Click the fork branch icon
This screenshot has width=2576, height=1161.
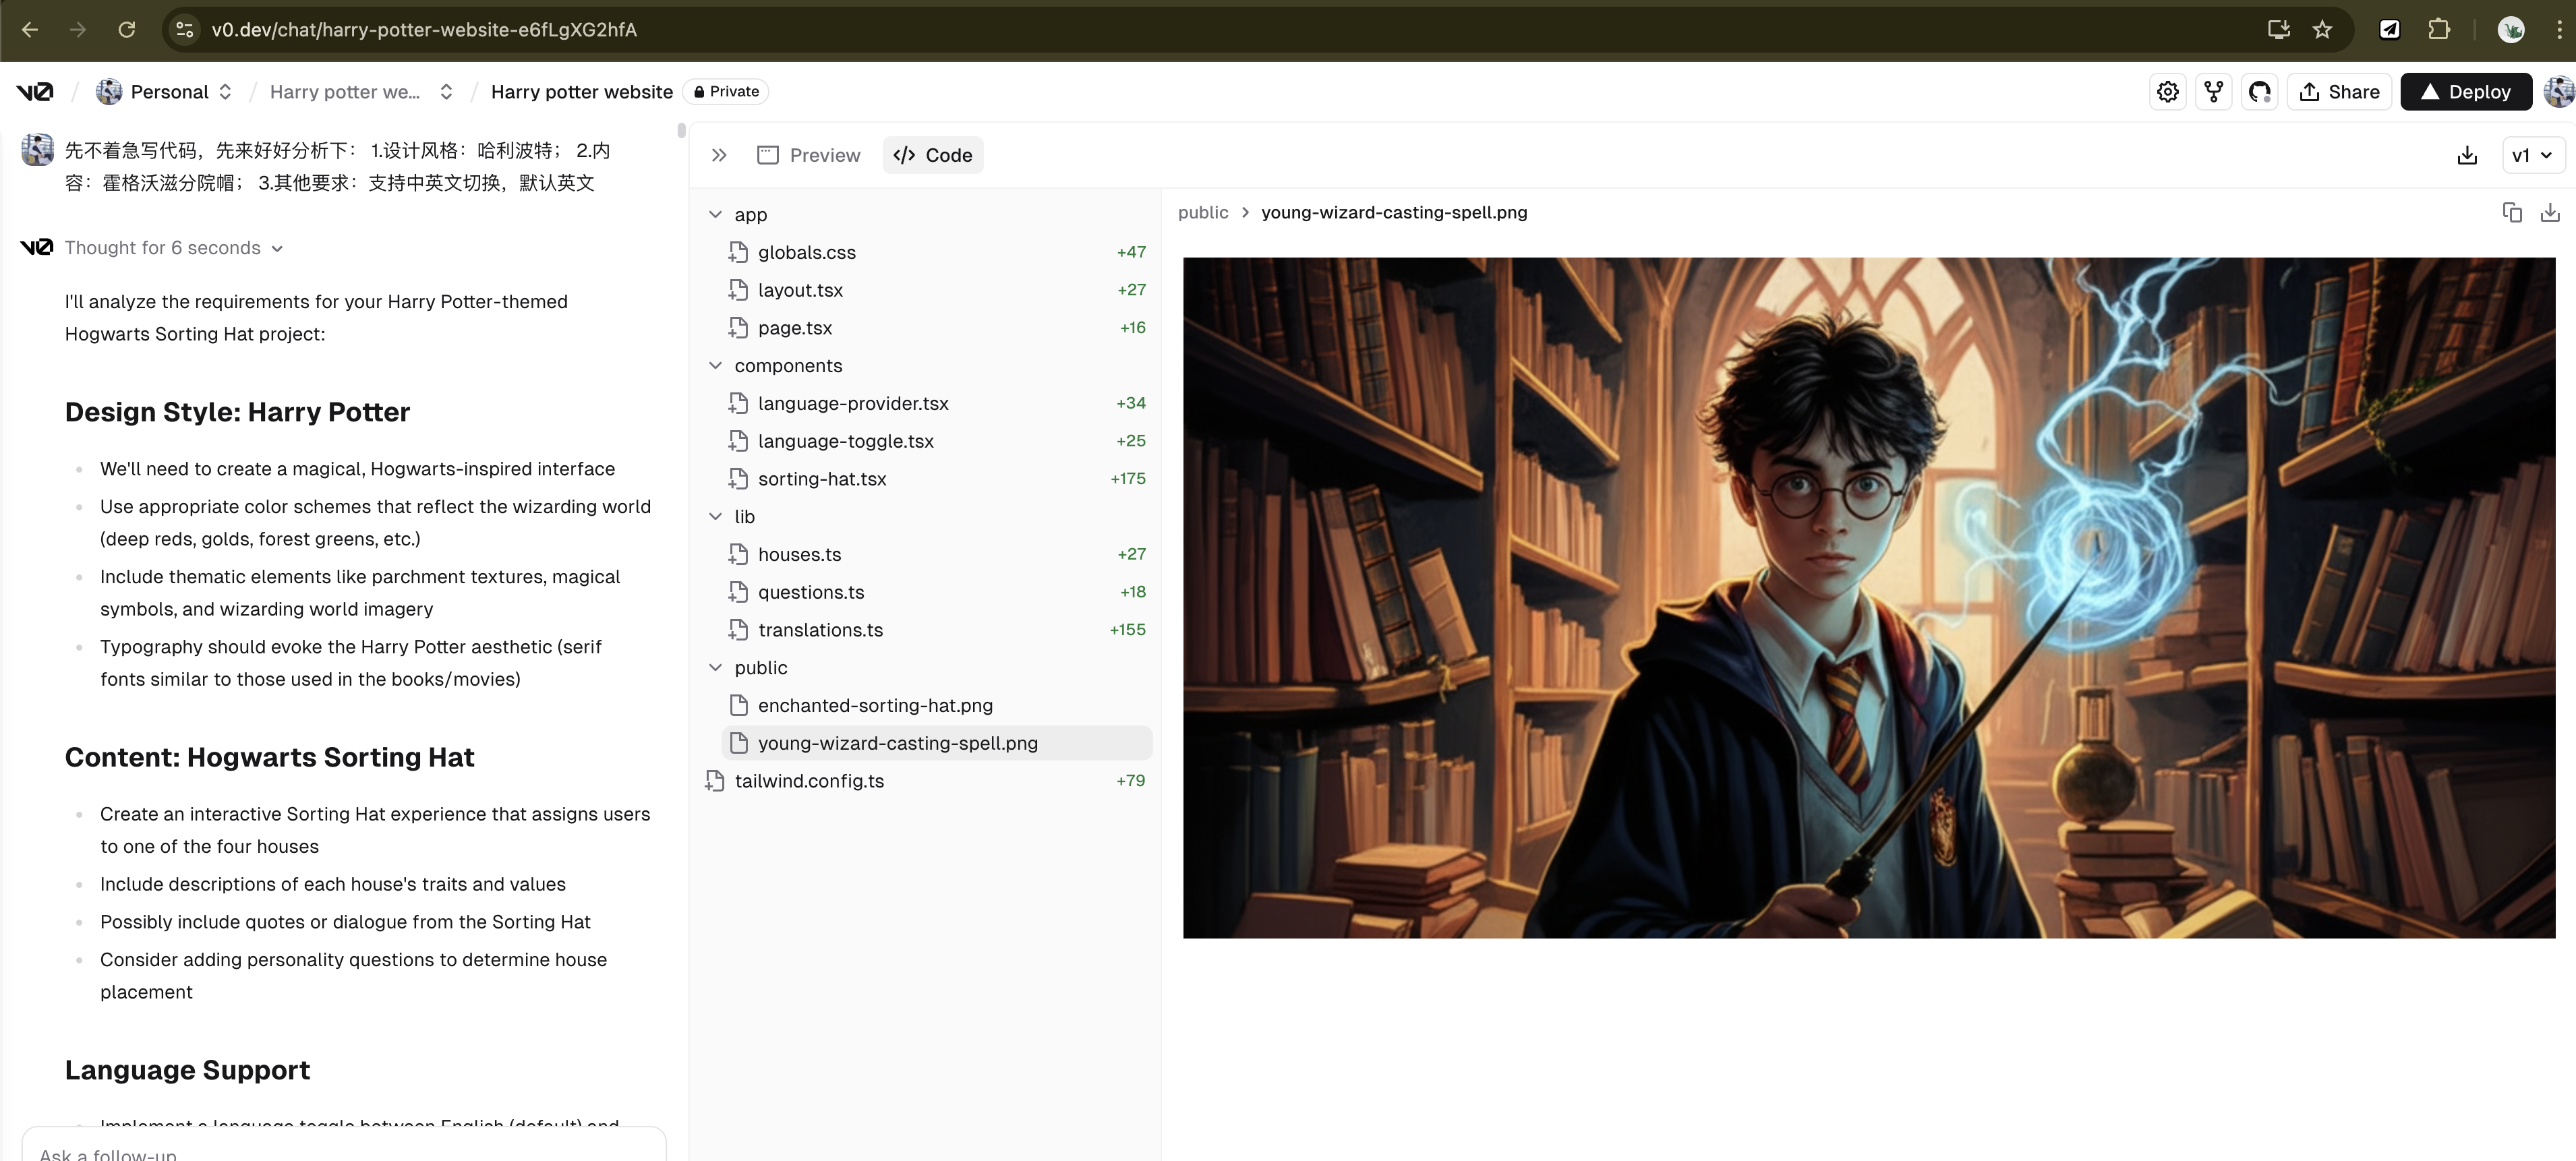pyautogui.click(x=2214, y=92)
